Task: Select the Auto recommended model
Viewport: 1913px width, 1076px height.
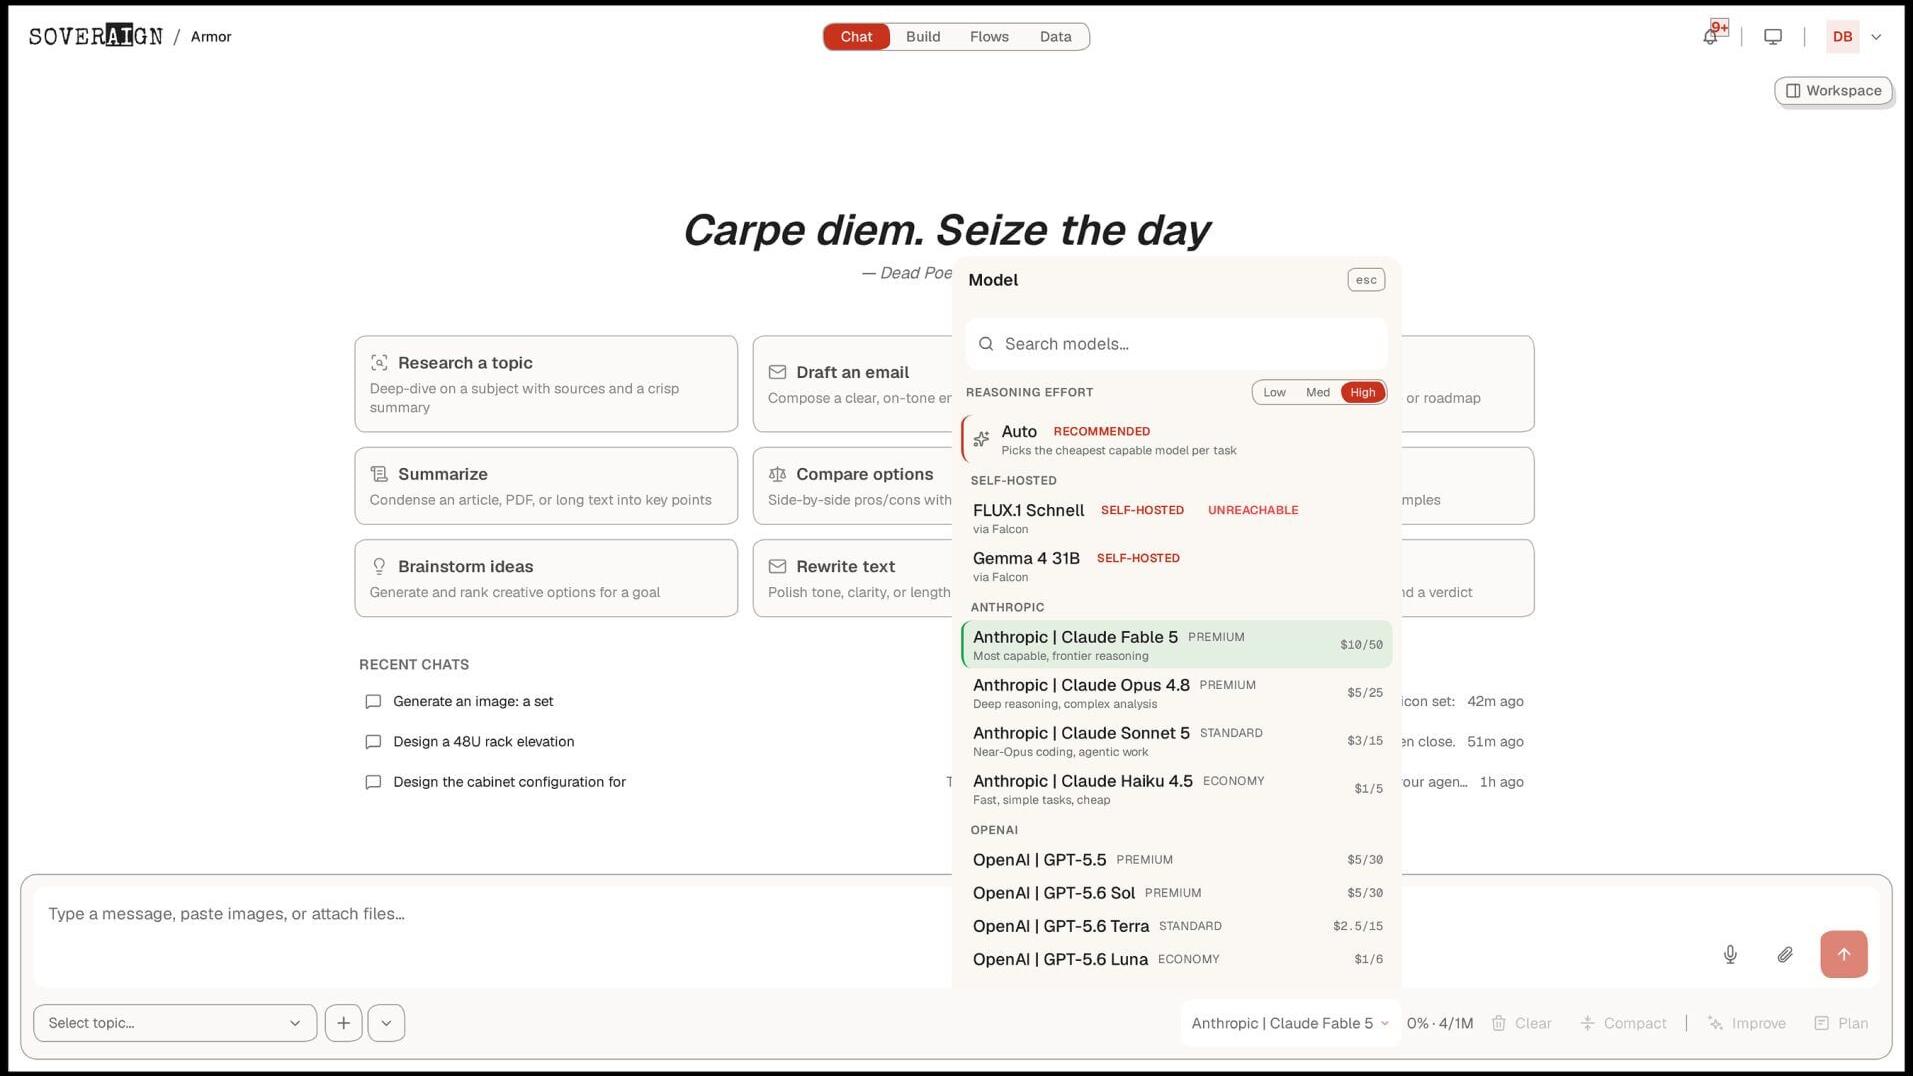Action: pyautogui.click(x=1176, y=439)
